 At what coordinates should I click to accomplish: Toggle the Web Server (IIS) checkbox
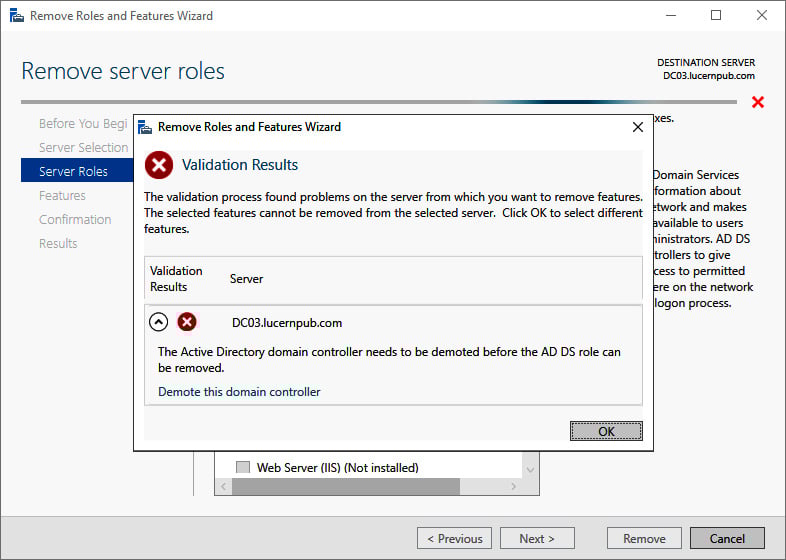(243, 467)
